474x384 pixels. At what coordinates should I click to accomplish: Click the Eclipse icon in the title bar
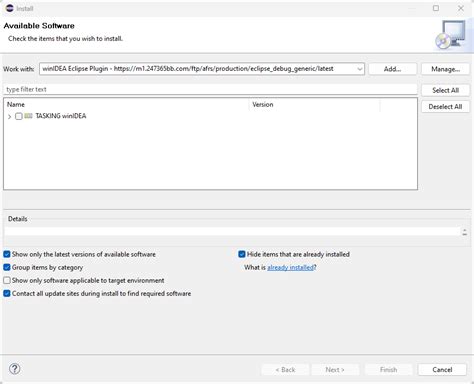pyautogui.click(x=10, y=8)
